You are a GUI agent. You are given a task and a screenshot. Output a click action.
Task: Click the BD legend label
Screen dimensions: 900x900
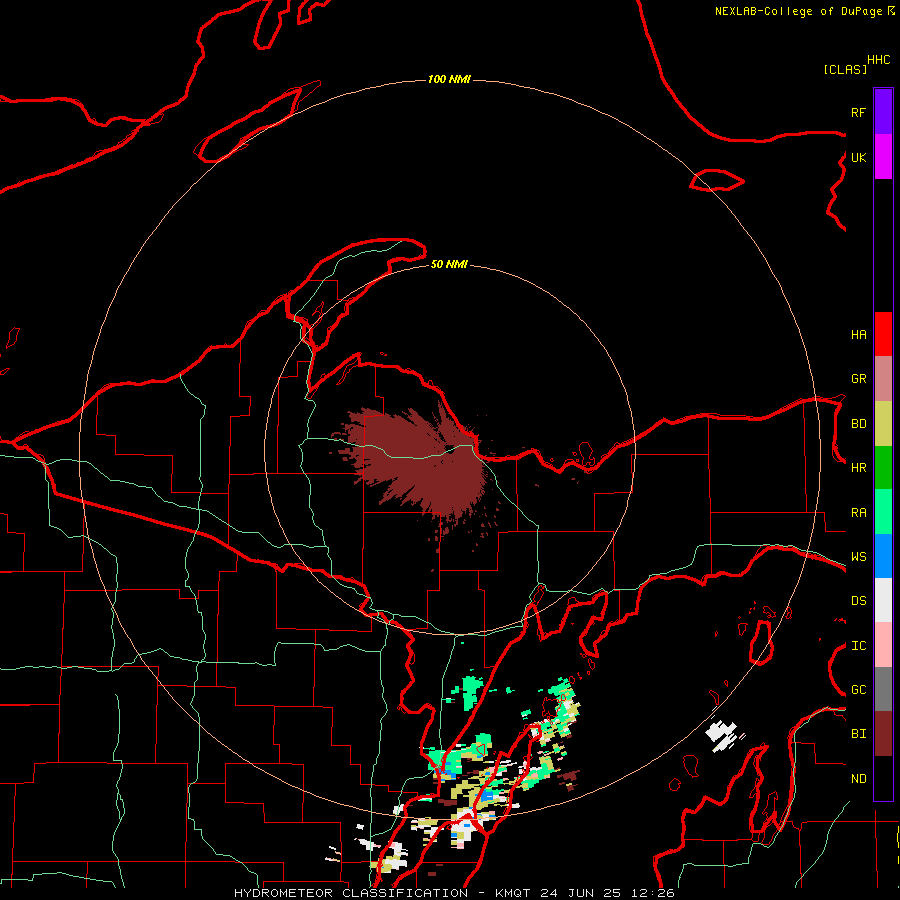858,424
